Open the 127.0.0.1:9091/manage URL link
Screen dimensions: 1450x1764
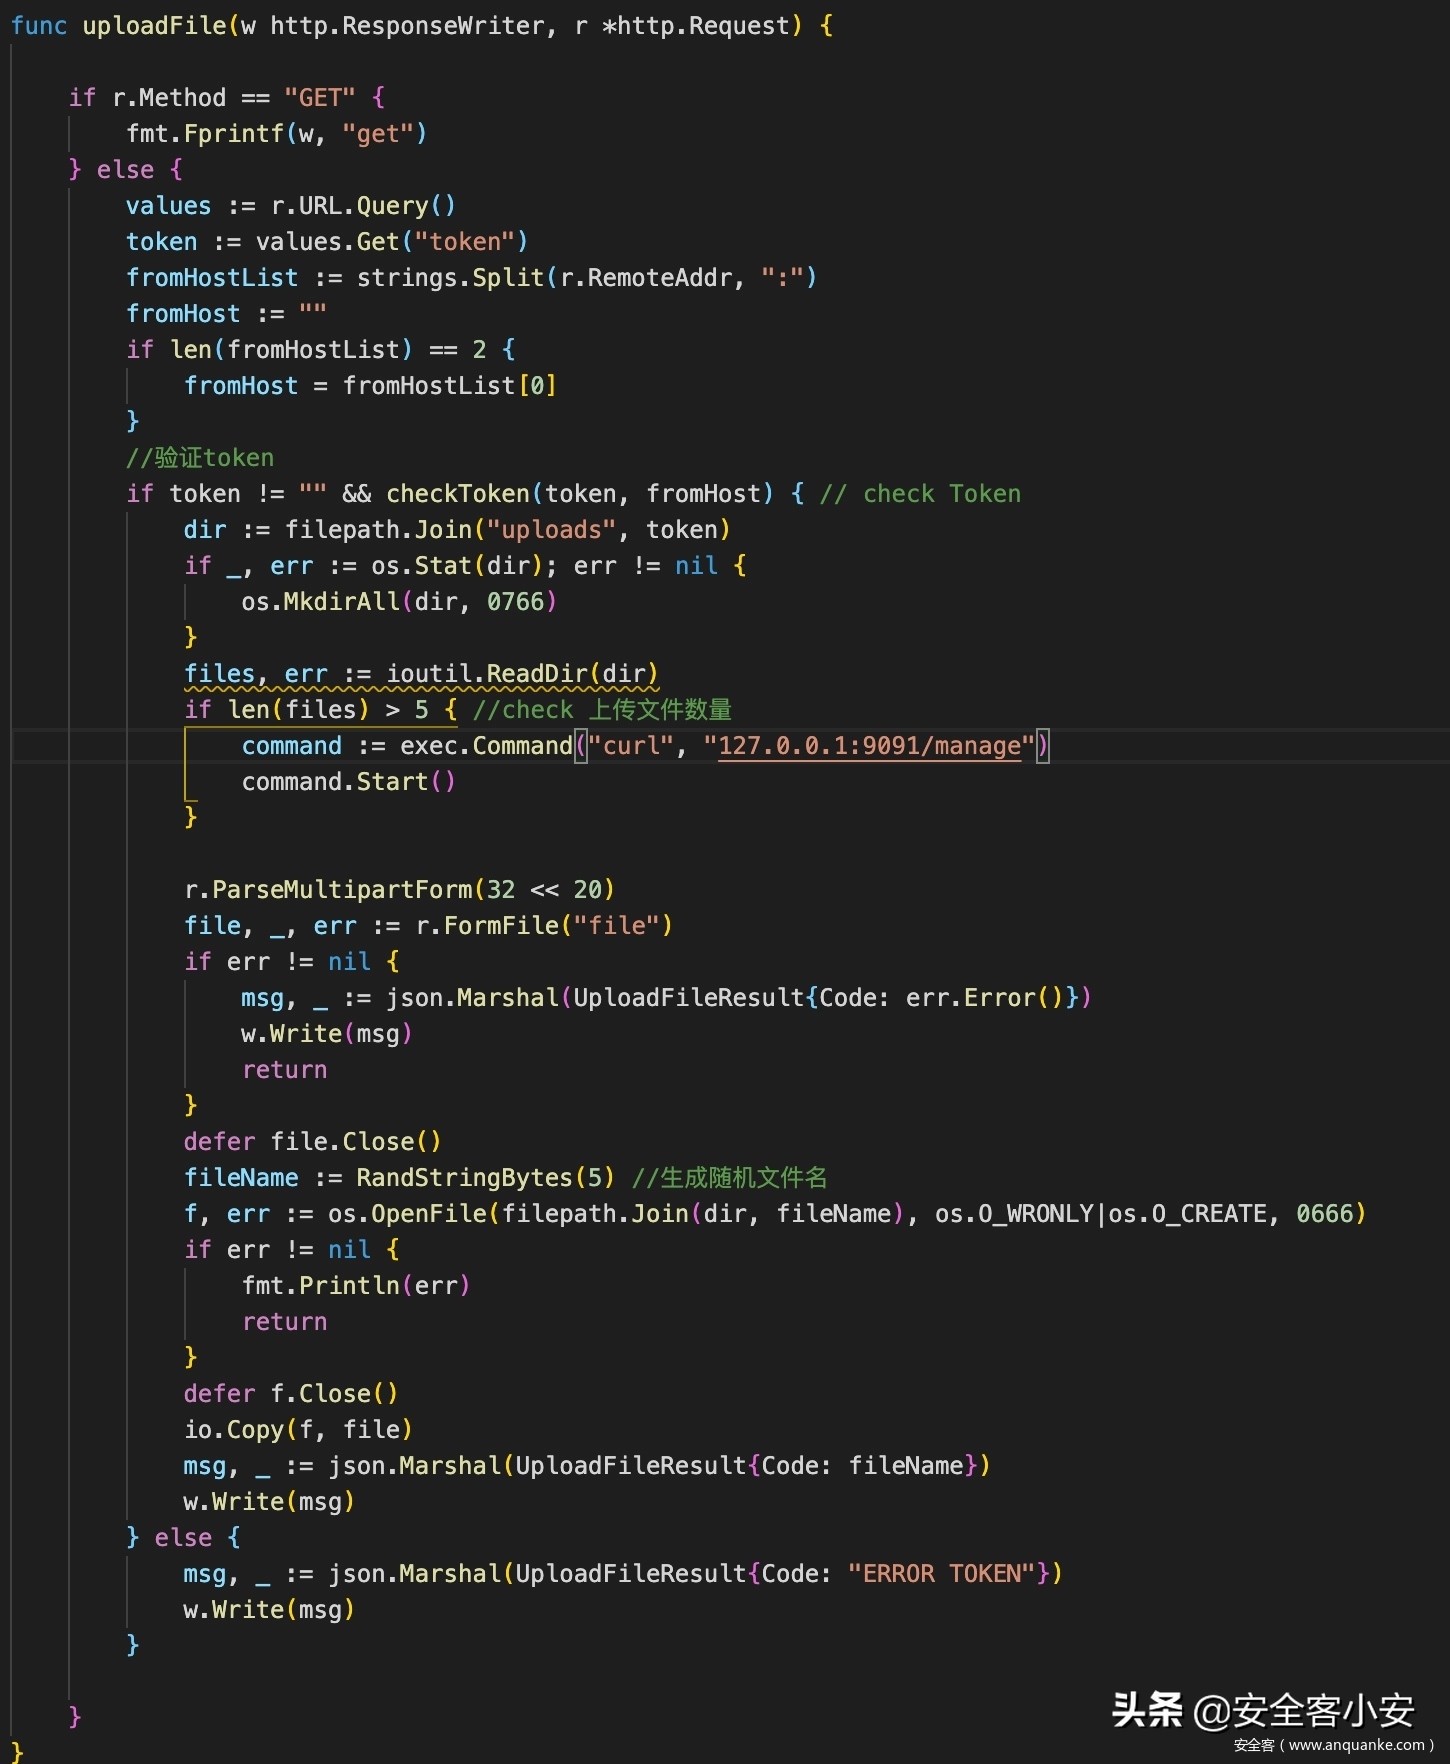[869, 746]
